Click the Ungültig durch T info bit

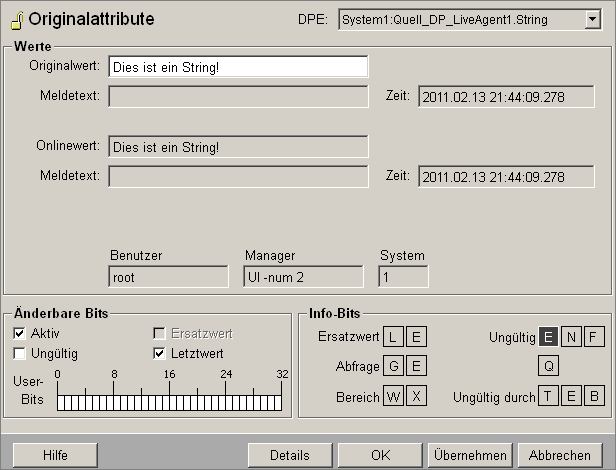pos(549,396)
